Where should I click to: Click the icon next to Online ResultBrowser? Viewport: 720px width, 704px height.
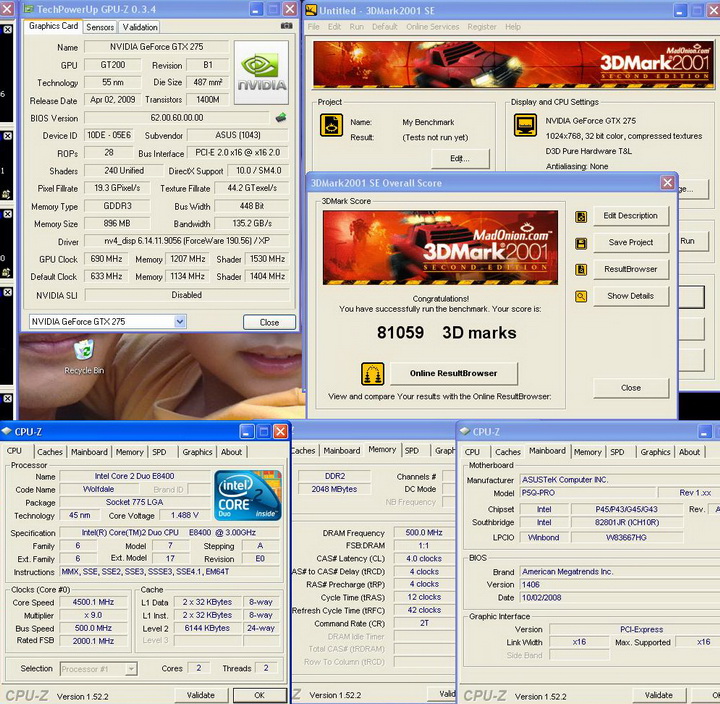(x=372, y=374)
